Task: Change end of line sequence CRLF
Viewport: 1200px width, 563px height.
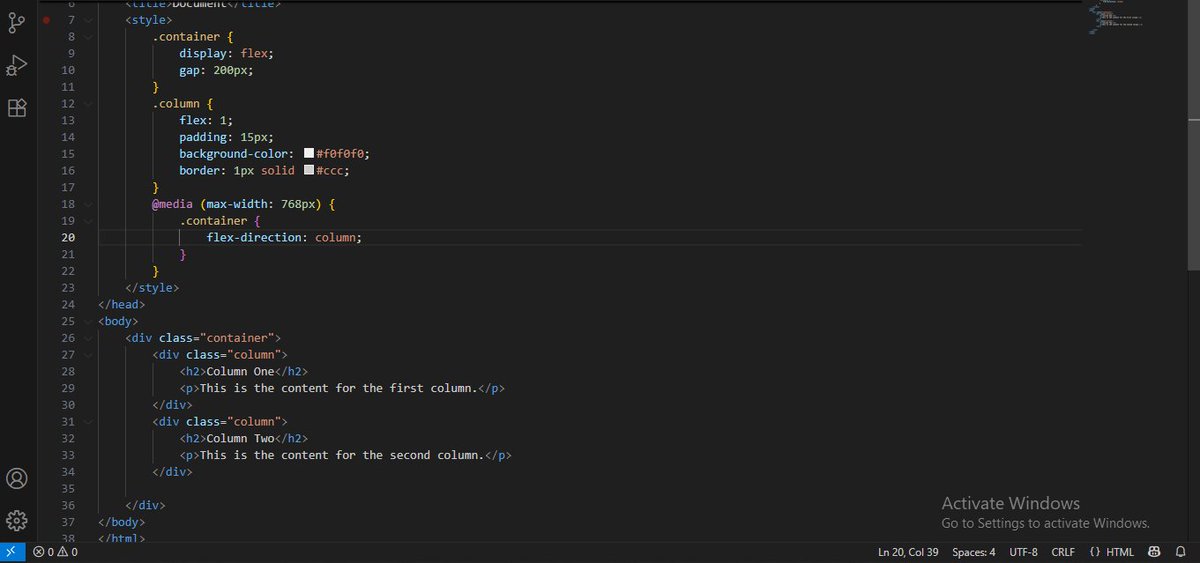Action: click(x=1063, y=552)
